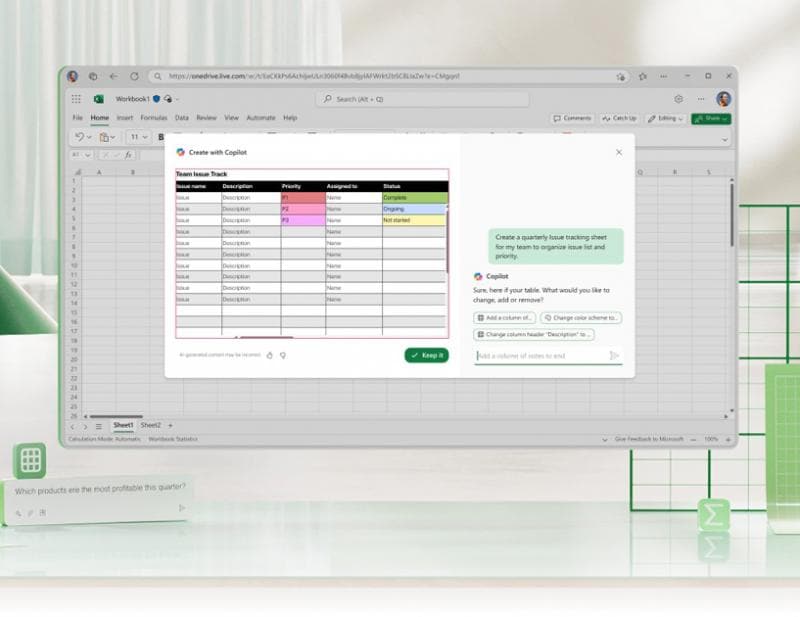Click the insert function fx icon
800x617 pixels.
click(128, 155)
